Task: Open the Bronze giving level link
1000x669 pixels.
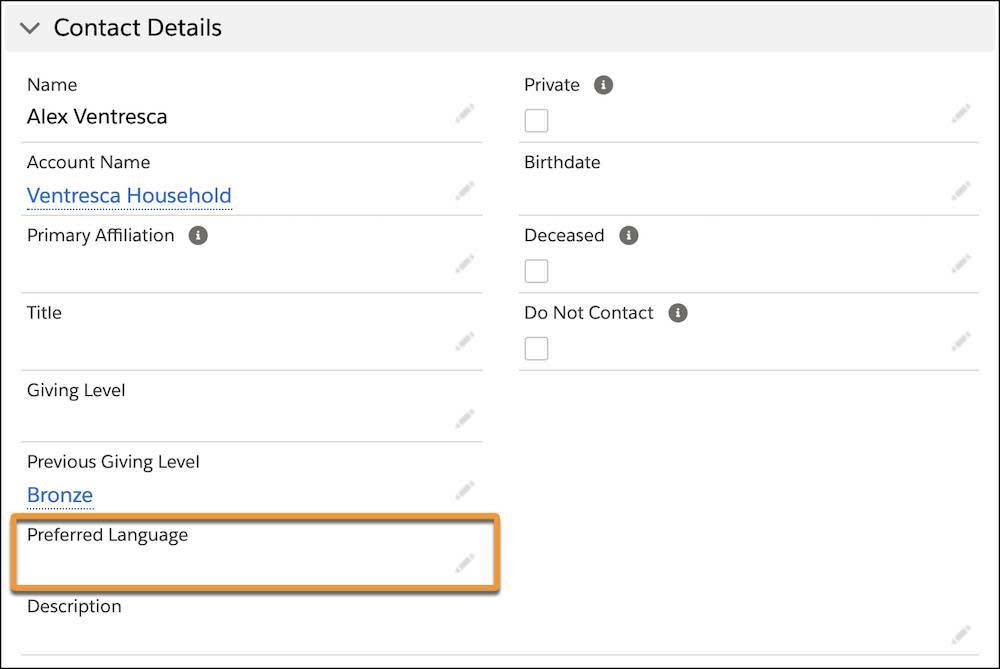Action: pyautogui.click(x=60, y=495)
